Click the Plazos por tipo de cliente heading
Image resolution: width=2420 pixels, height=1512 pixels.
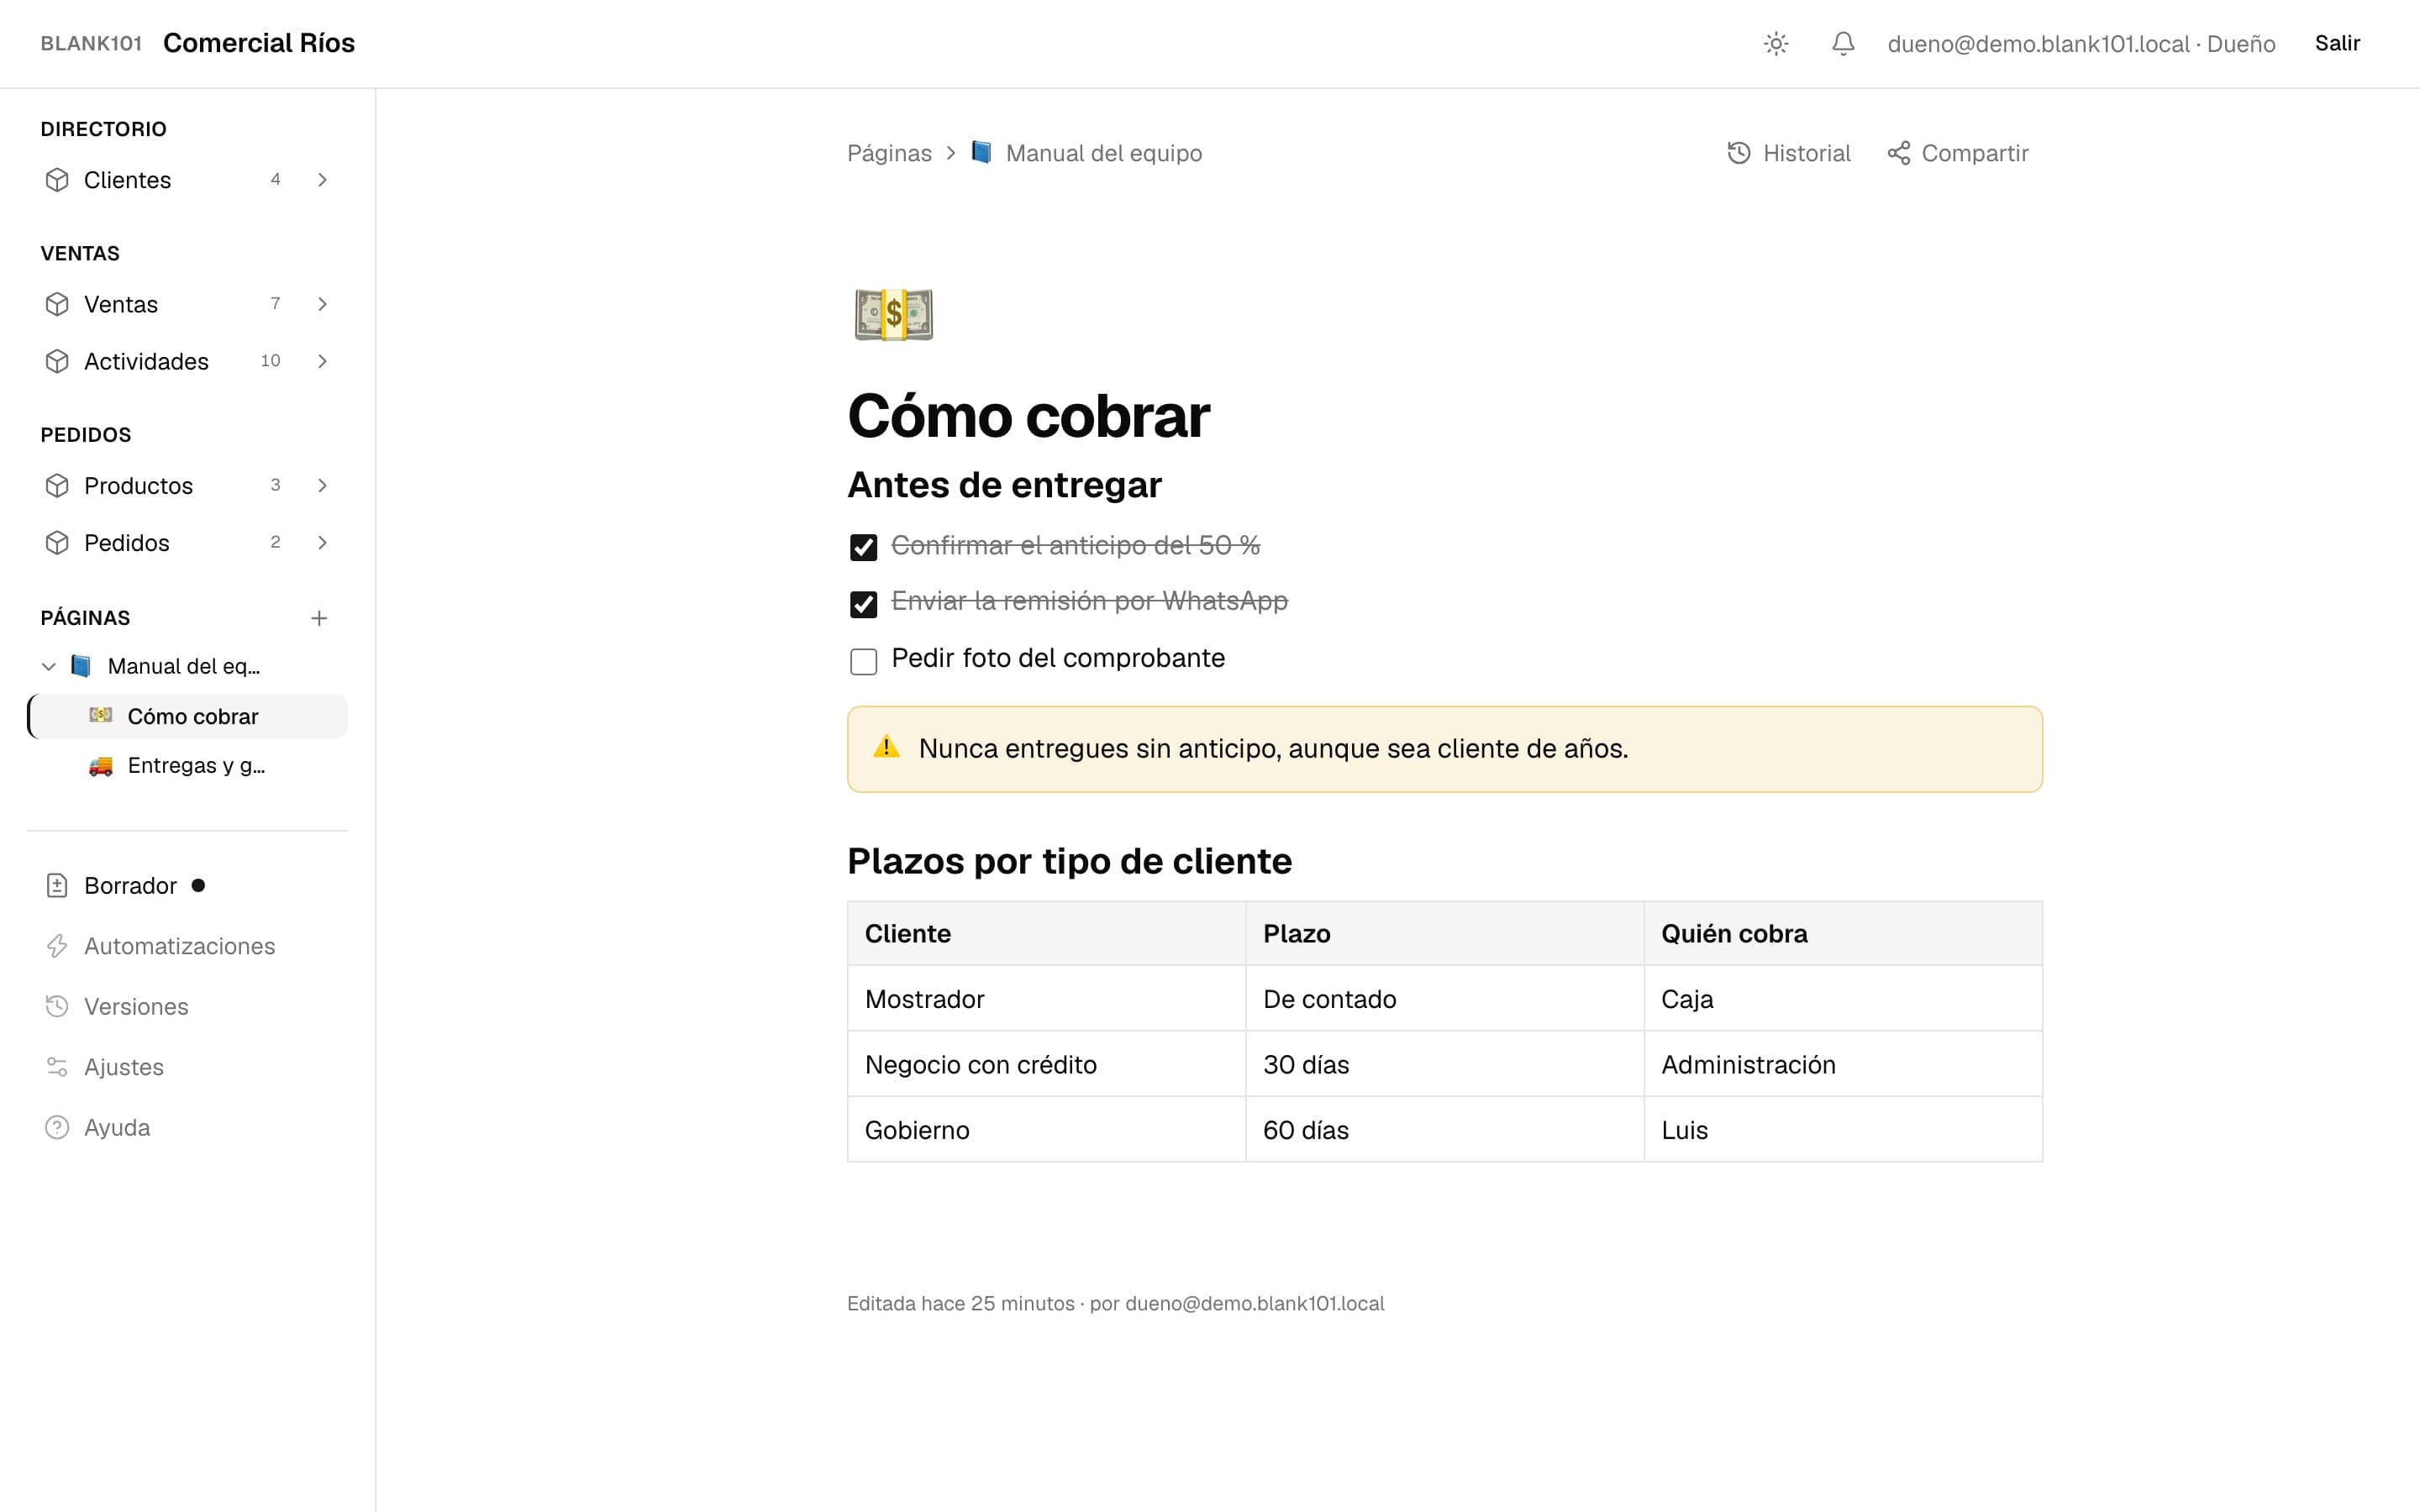(1069, 861)
